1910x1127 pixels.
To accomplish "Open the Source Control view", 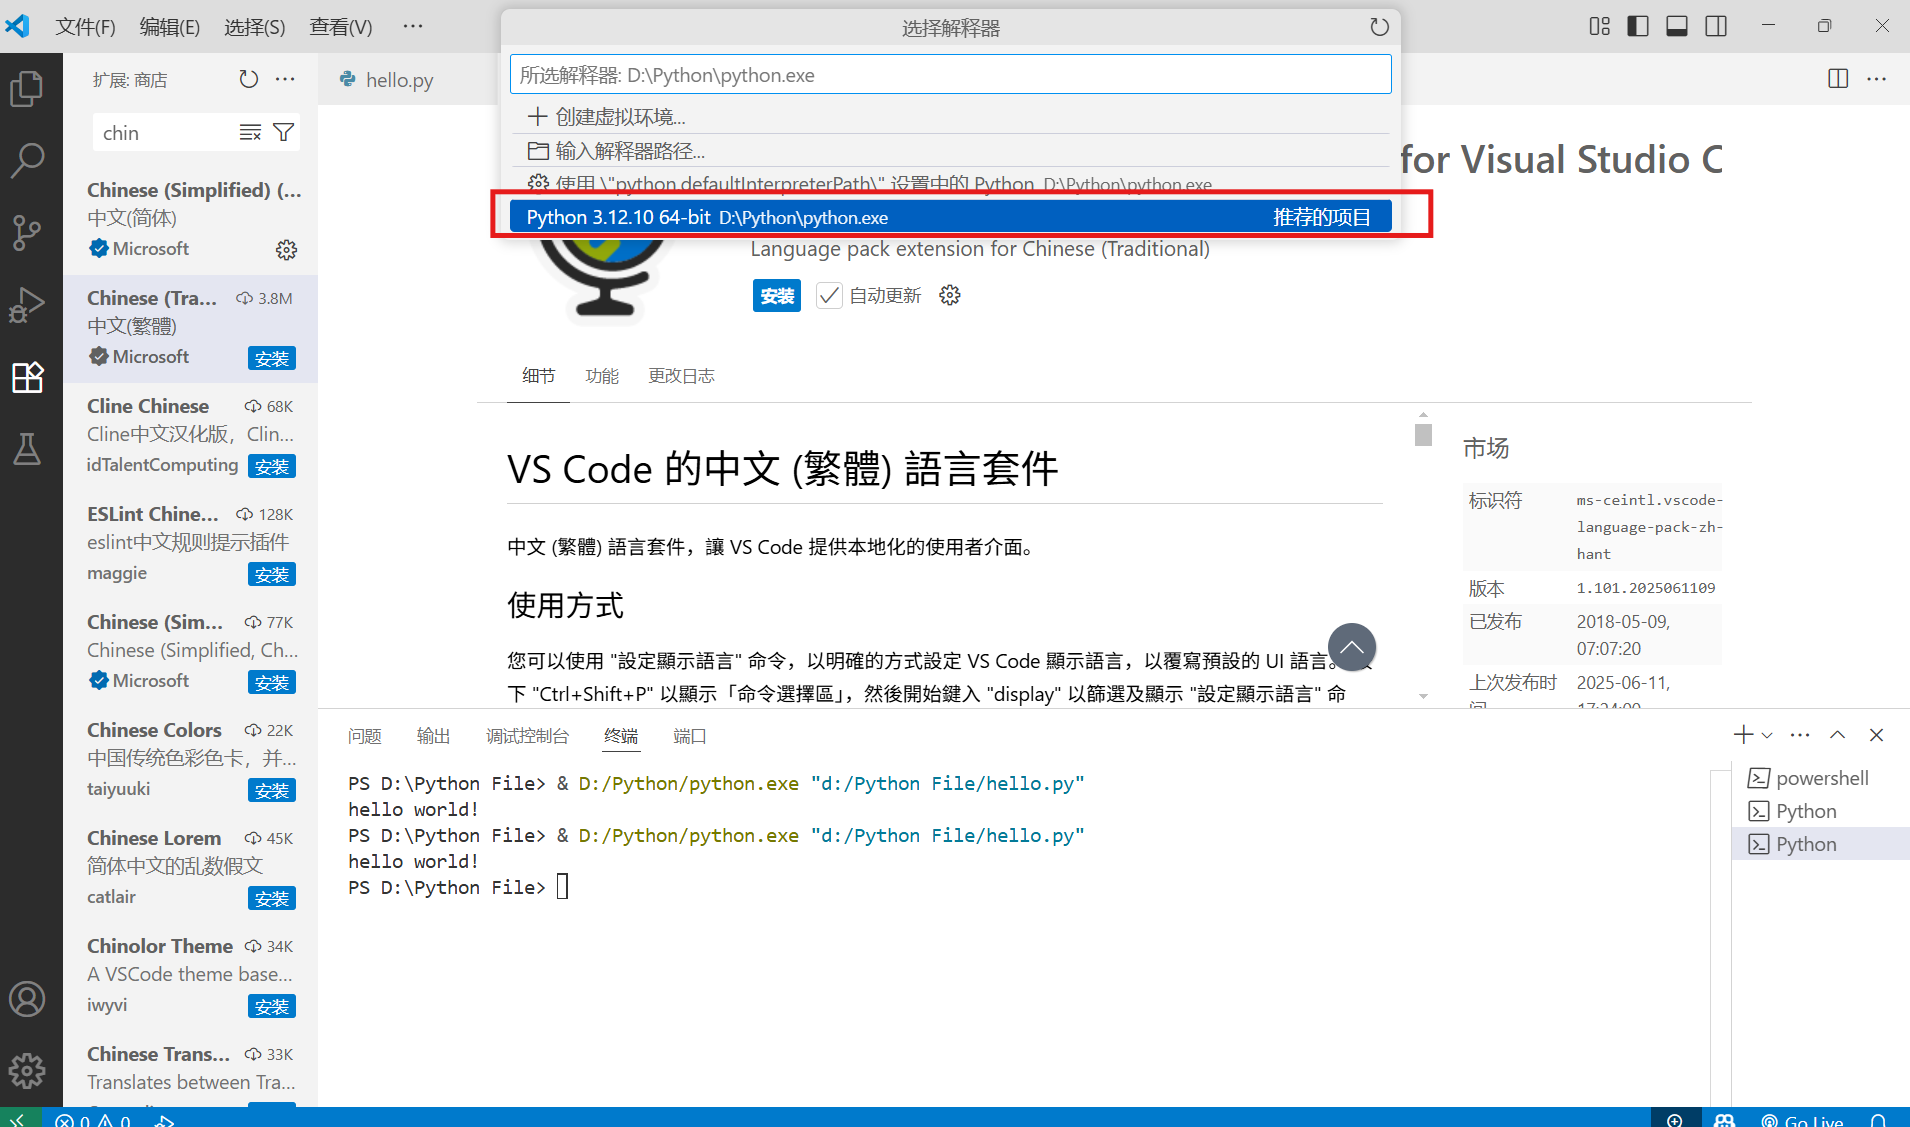I will tap(27, 233).
